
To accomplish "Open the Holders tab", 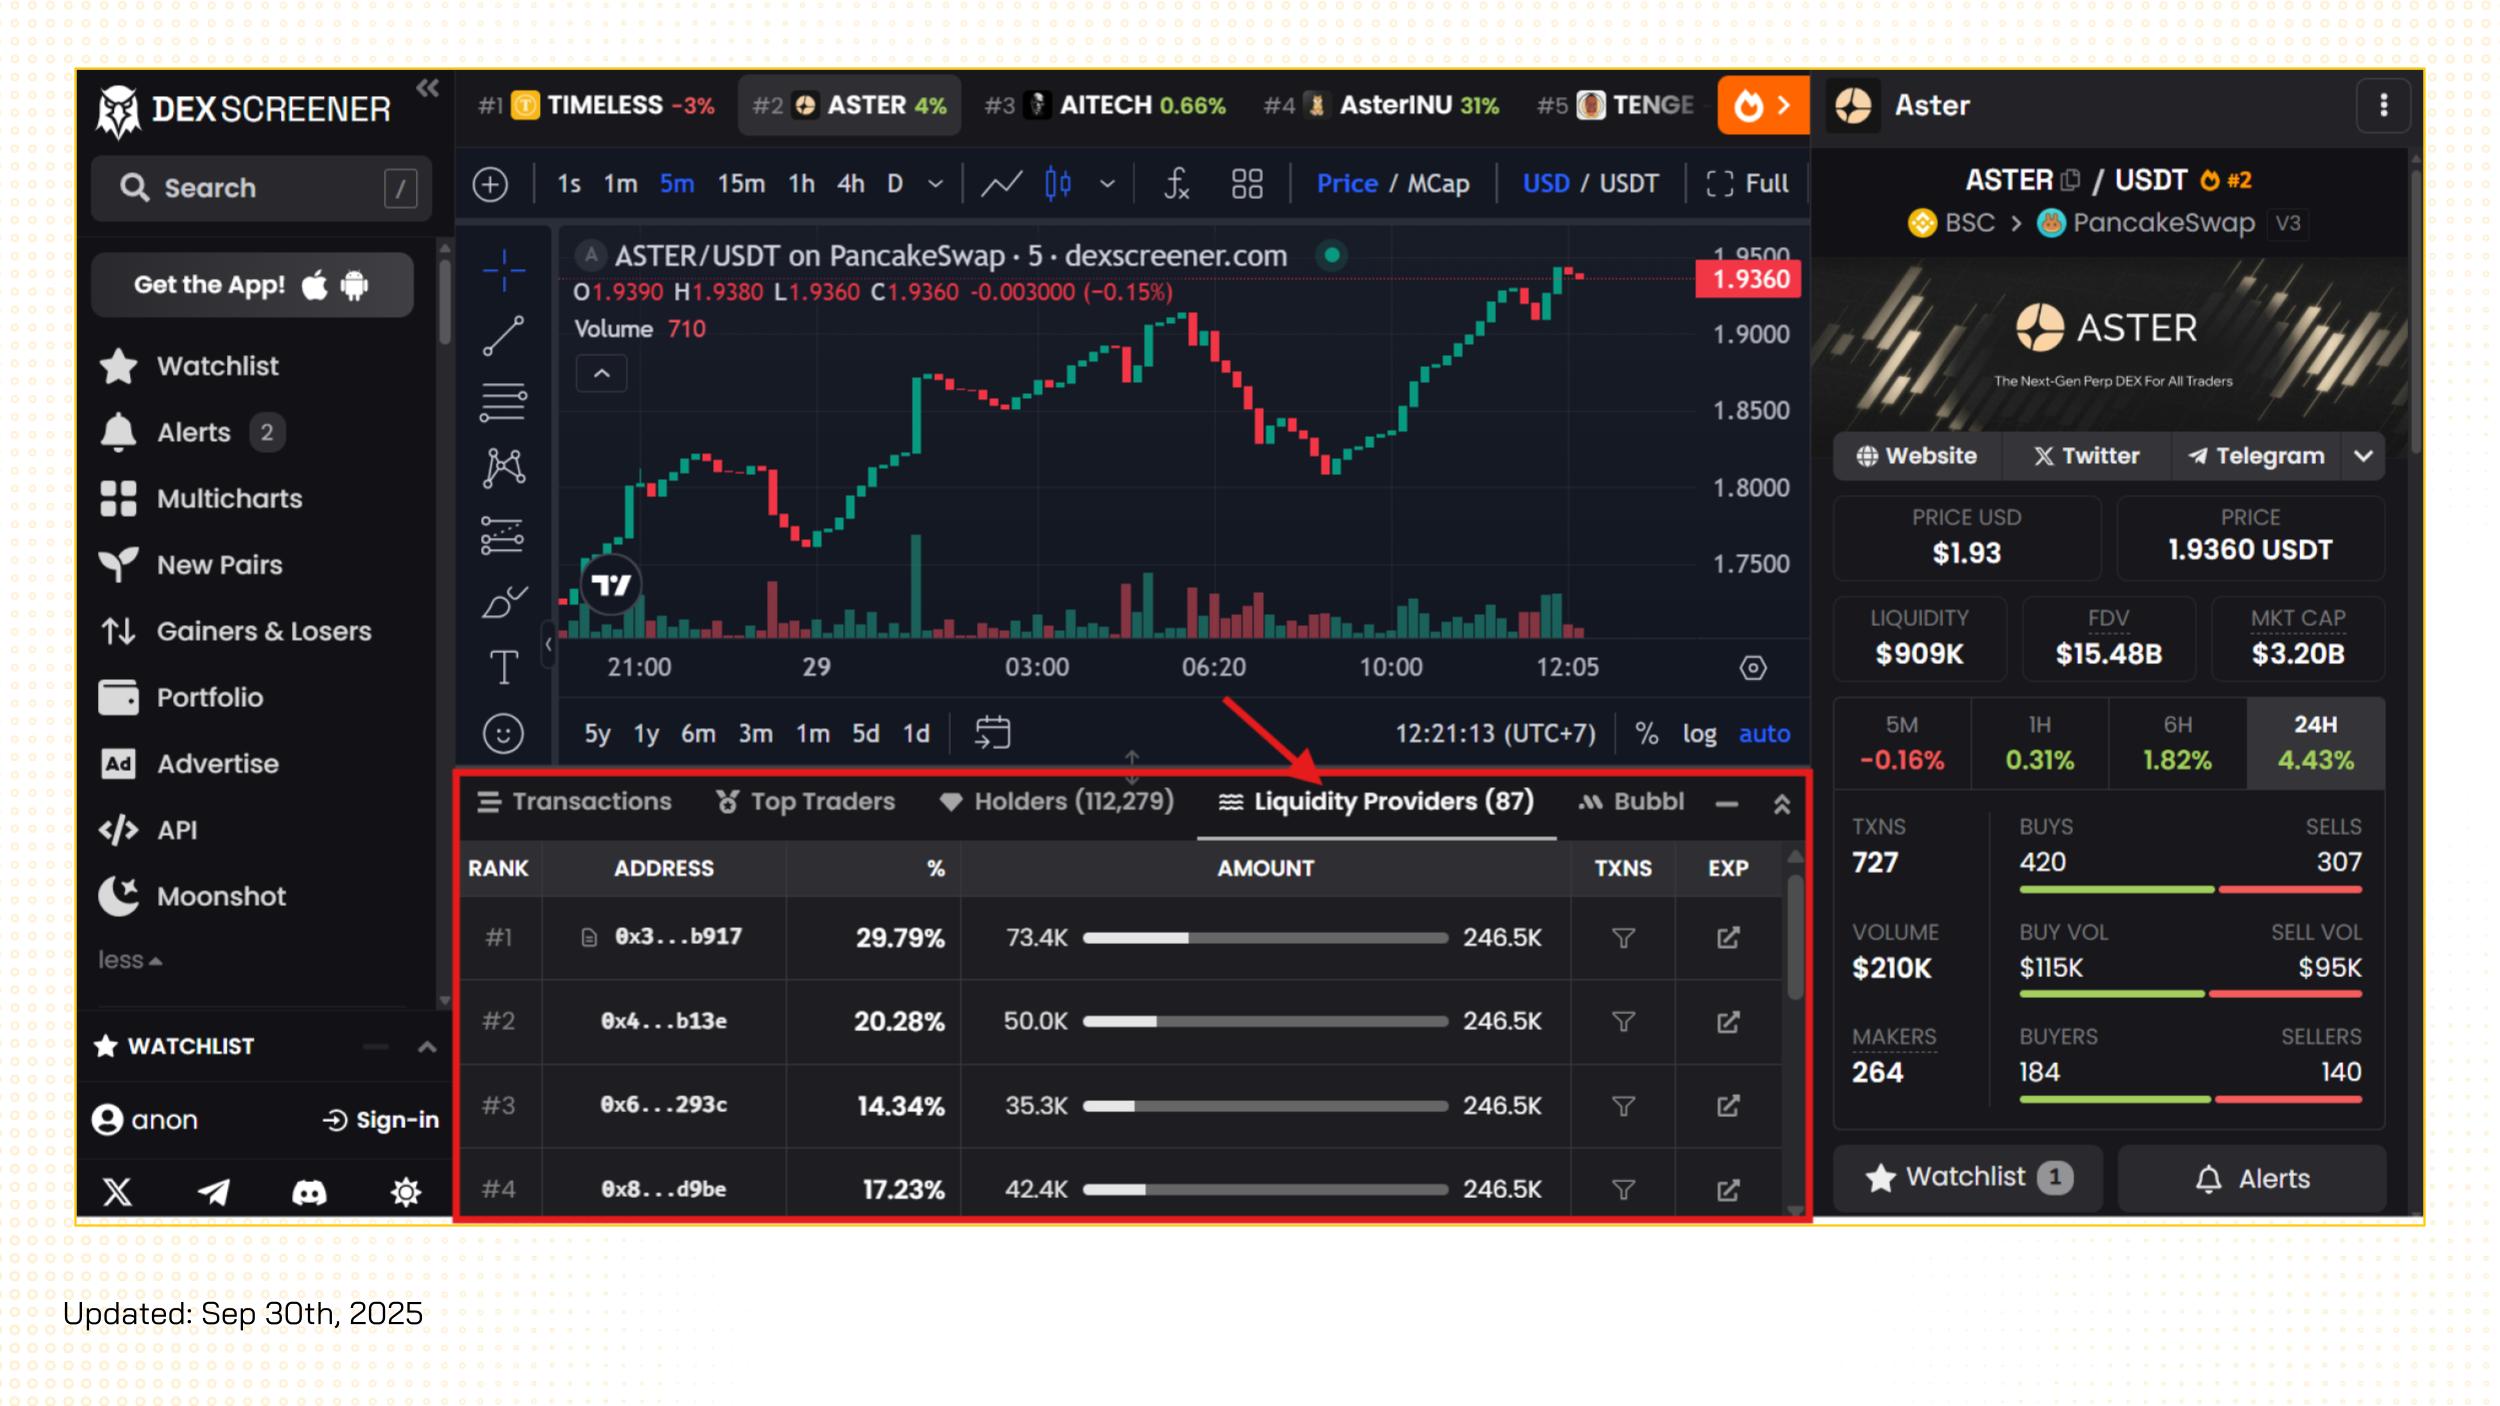I will (1056, 802).
